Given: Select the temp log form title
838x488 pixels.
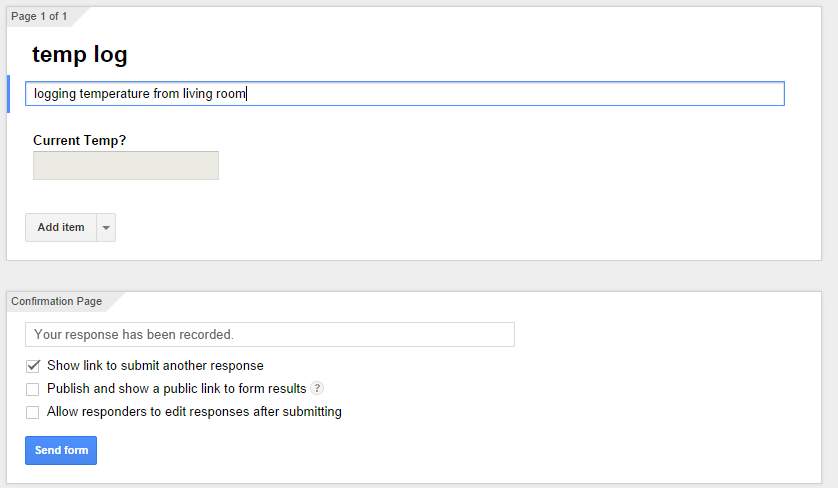Looking at the screenshot, I should [x=80, y=55].
